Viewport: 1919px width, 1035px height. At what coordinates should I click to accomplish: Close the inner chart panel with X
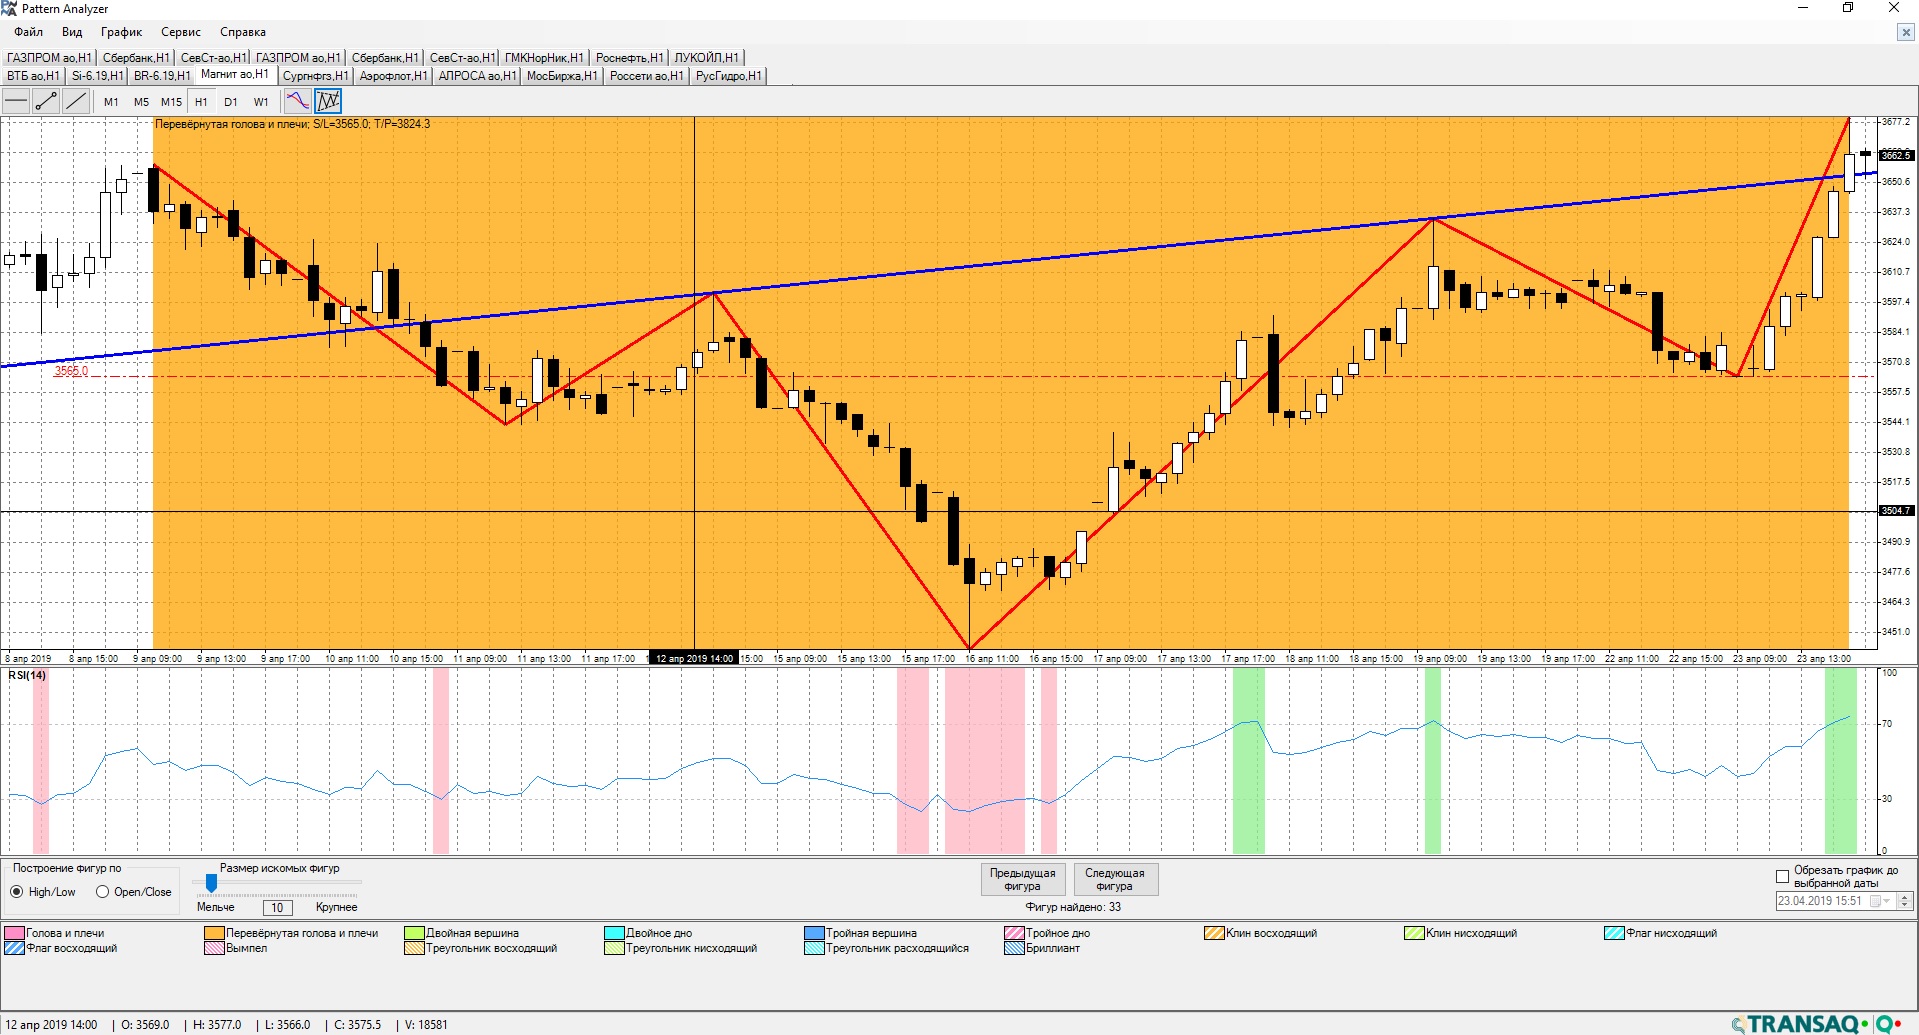pos(1905,32)
